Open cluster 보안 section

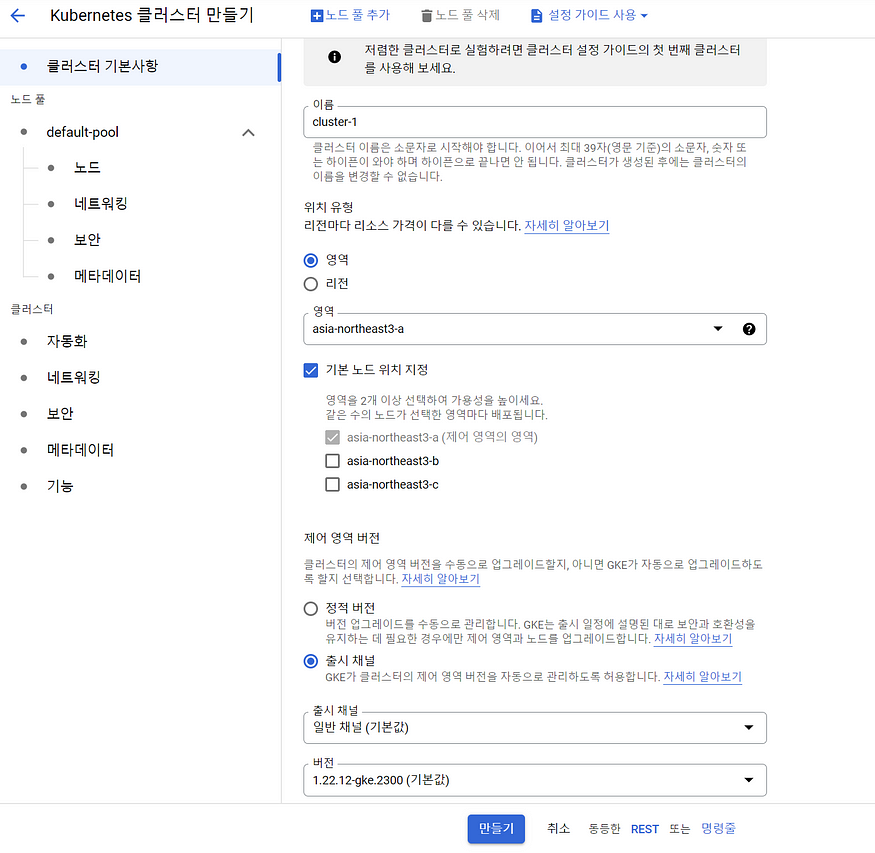(x=60, y=414)
